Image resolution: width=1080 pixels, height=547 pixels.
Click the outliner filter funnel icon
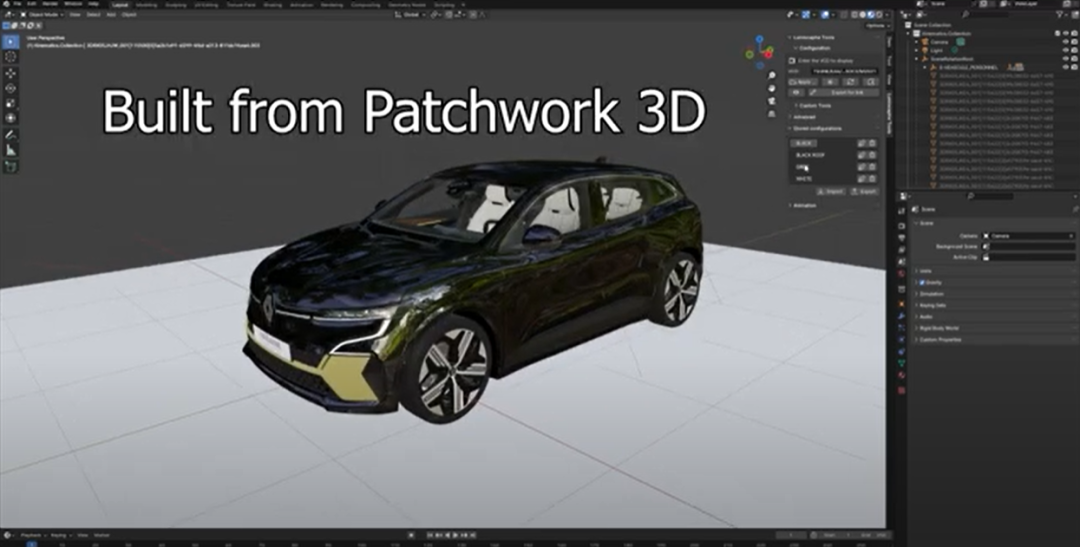tap(1059, 14)
